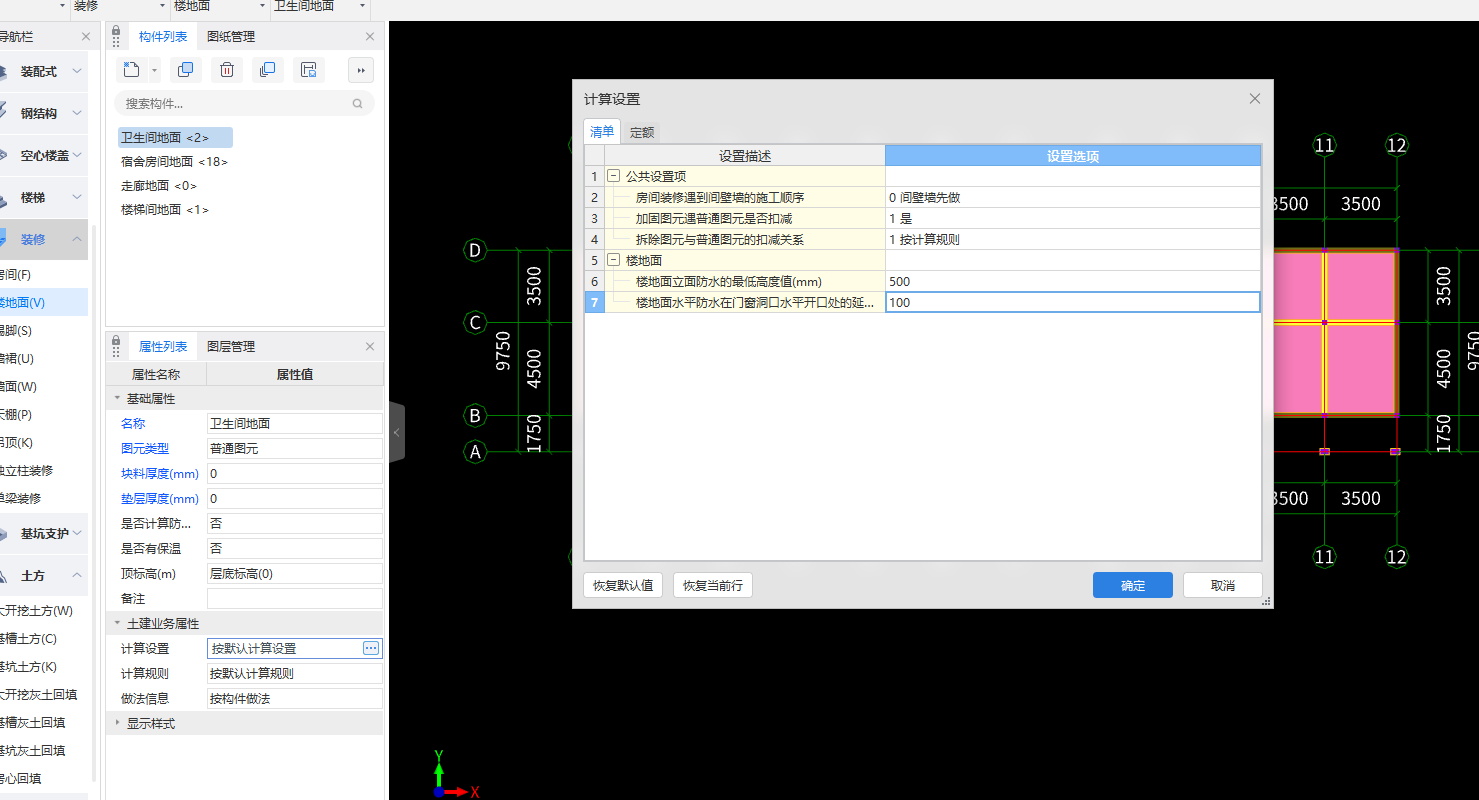The height and width of the screenshot is (800, 1479).
Task: Click the save component archive icon
Action: 309,70
